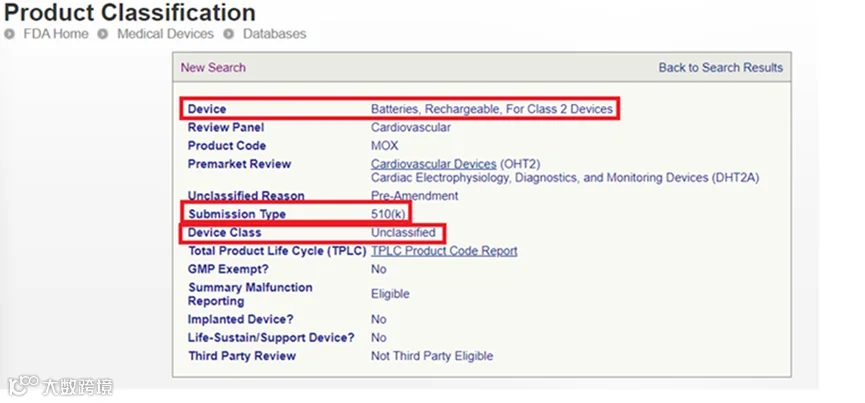Click the New Search link

point(213,68)
